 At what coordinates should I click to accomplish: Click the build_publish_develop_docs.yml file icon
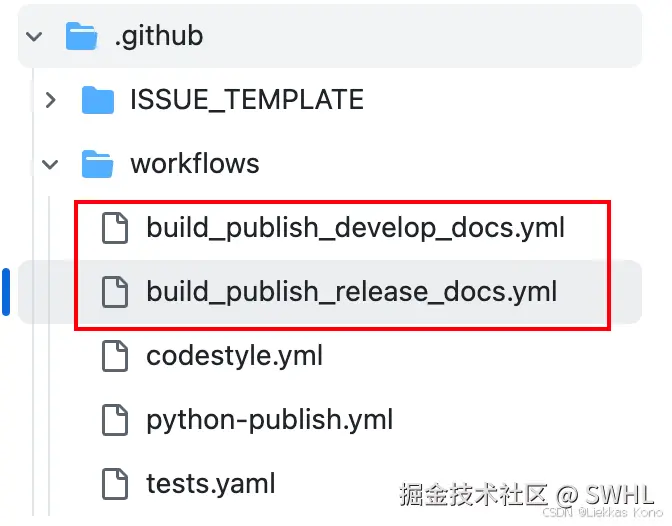pyautogui.click(x=116, y=228)
